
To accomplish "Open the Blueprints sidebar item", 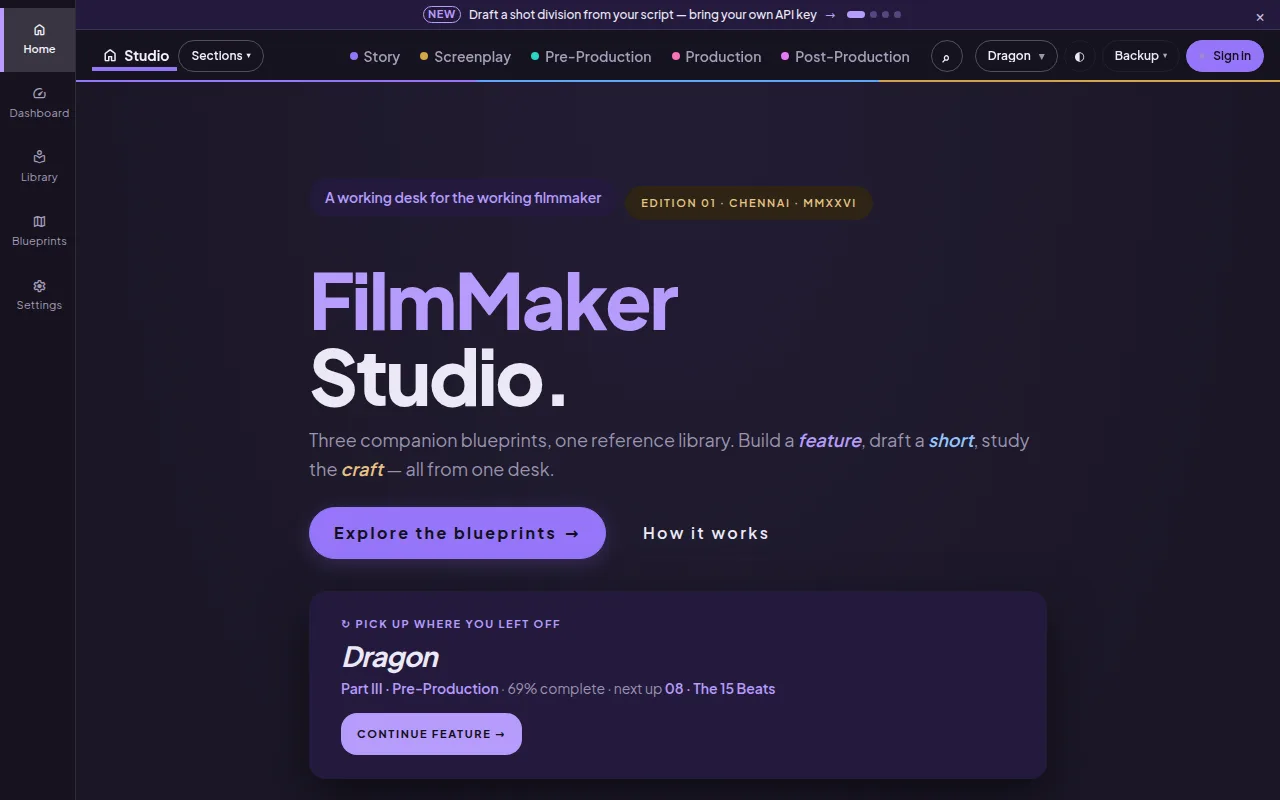I will point(39,231).
